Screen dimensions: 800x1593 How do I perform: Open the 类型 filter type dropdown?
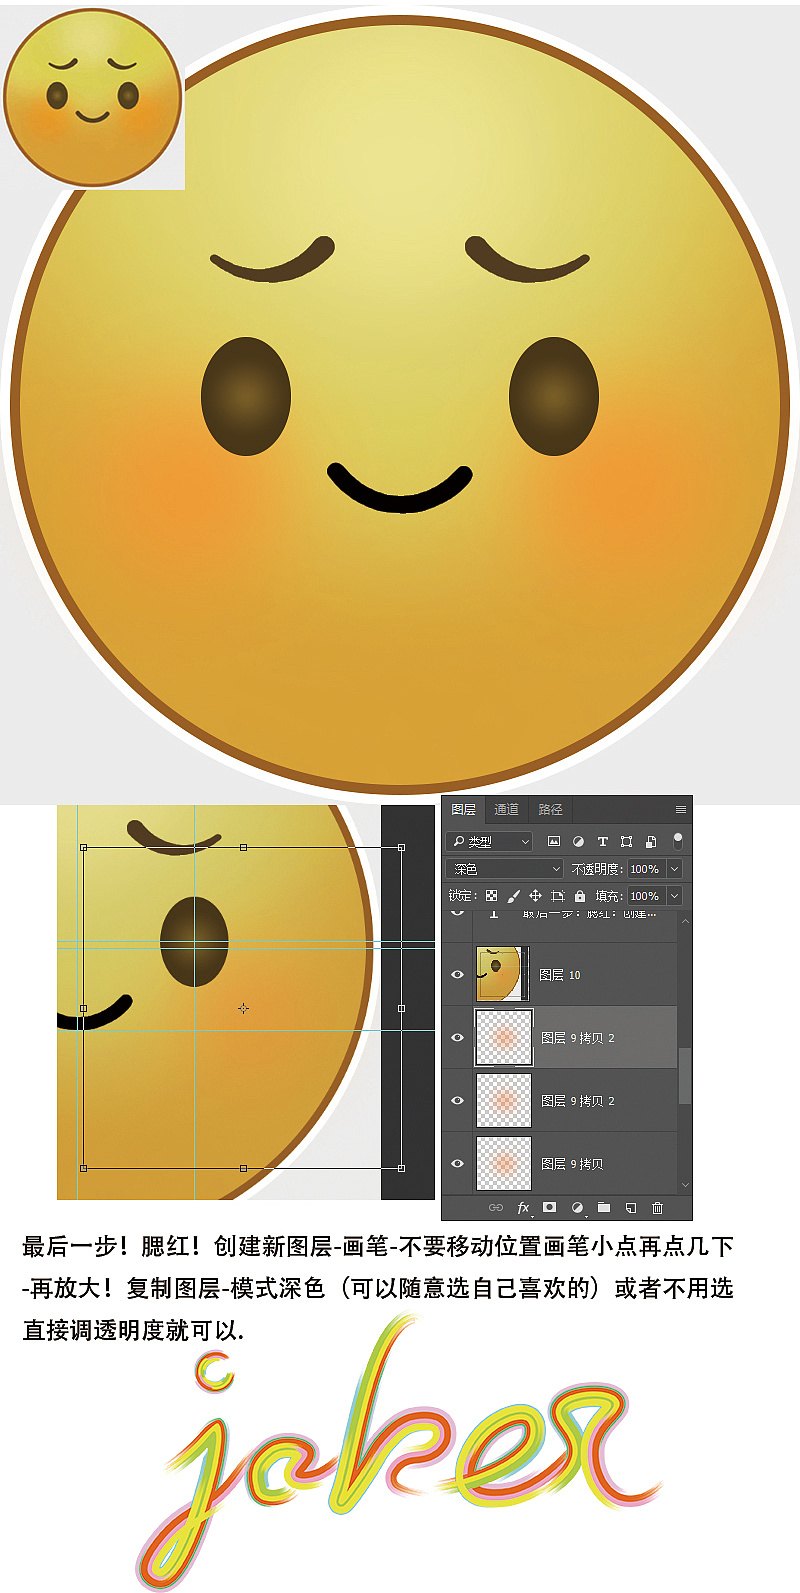tap(490, 842)
